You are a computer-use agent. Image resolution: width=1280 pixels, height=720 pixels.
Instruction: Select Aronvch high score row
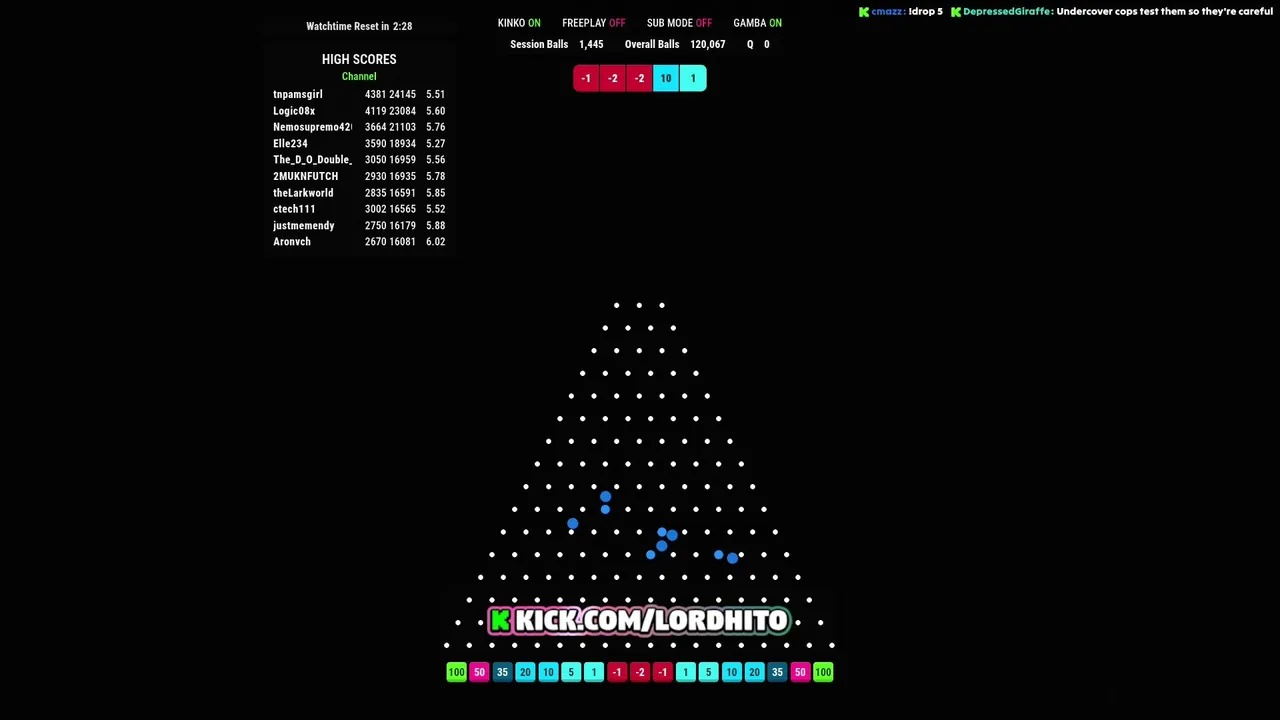click(x=359, y=242)
